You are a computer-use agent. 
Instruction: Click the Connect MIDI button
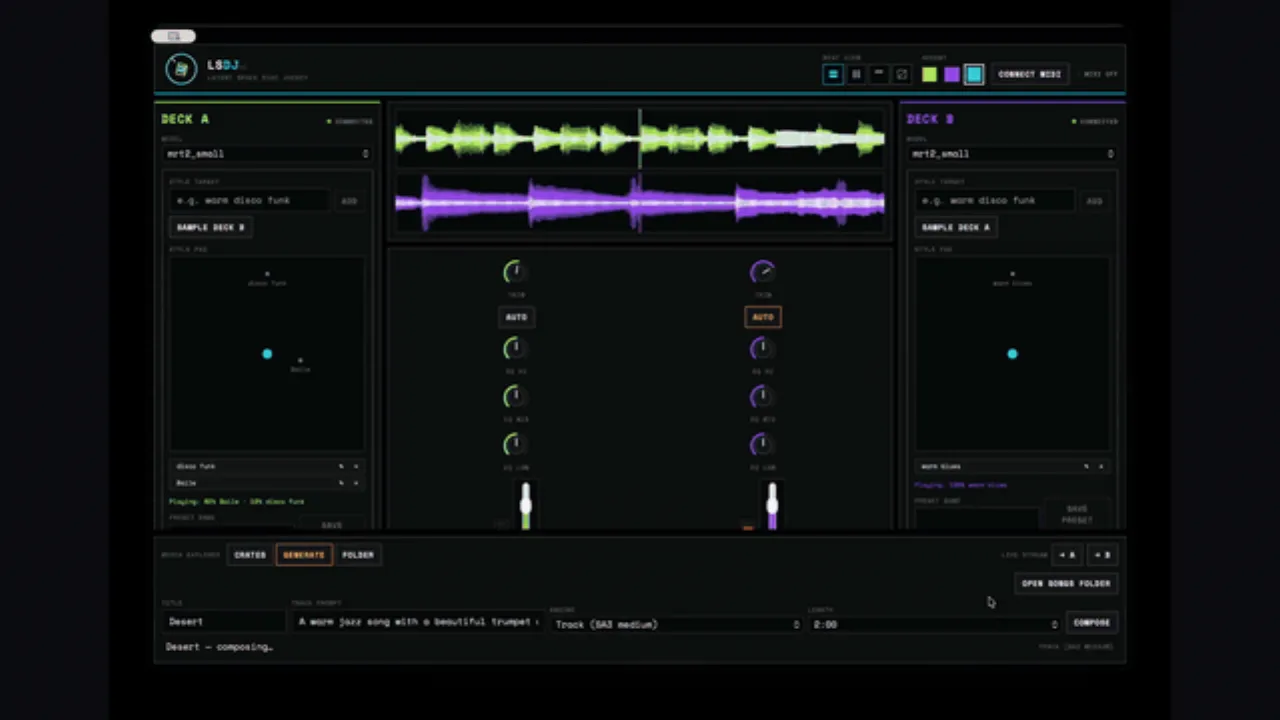pos(1029,74)
